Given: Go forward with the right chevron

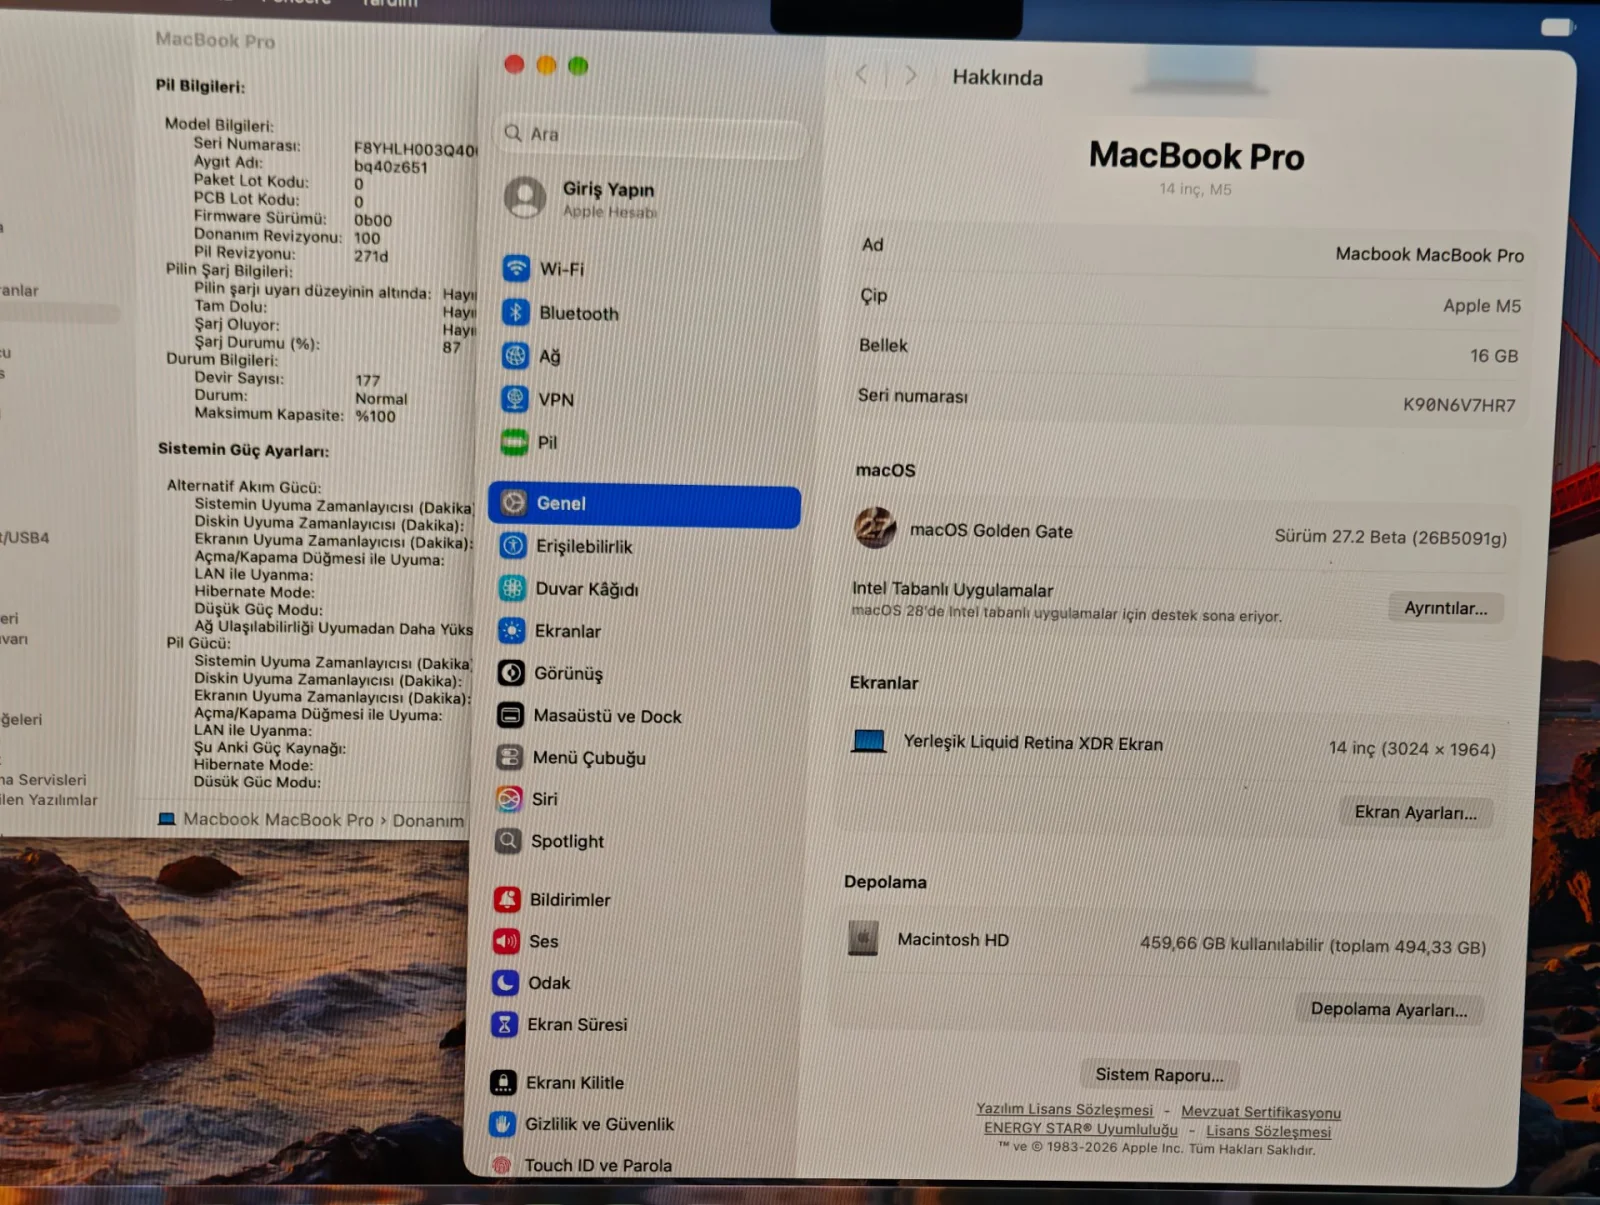Looking at the screenshot, I should [910, 76].
